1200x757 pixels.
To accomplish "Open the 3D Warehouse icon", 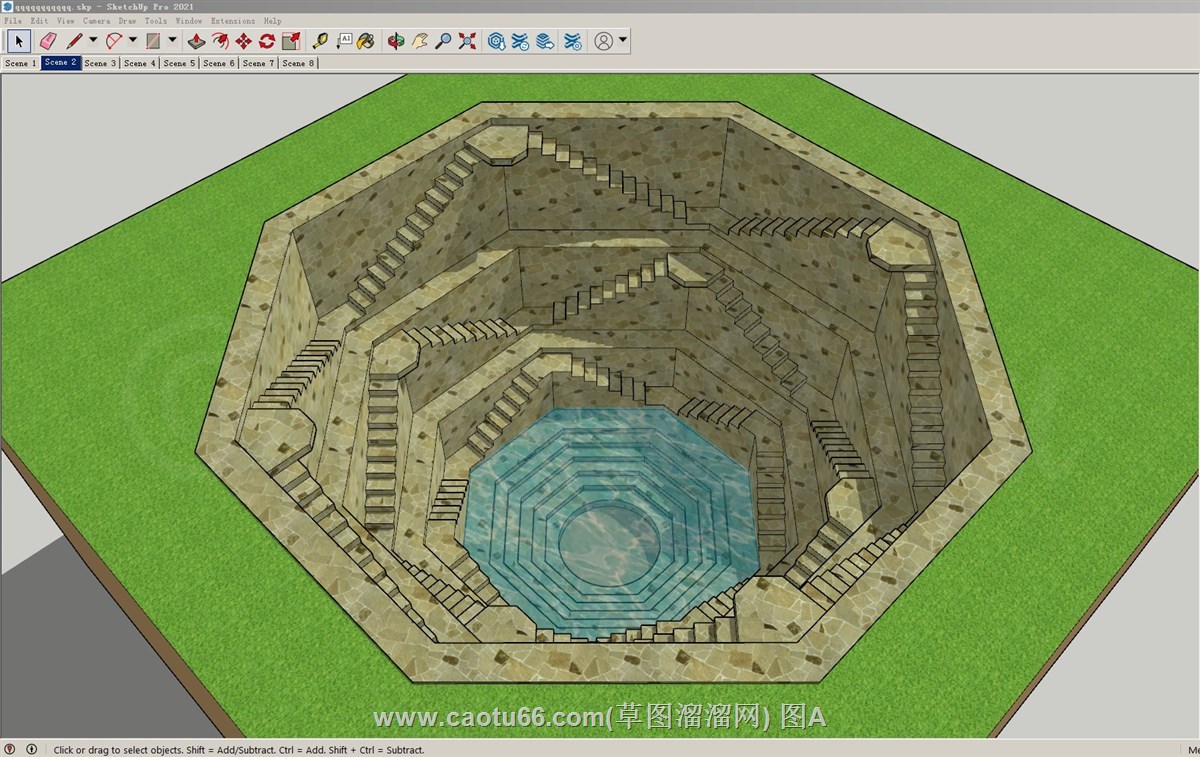I will (x=496, y=41).
